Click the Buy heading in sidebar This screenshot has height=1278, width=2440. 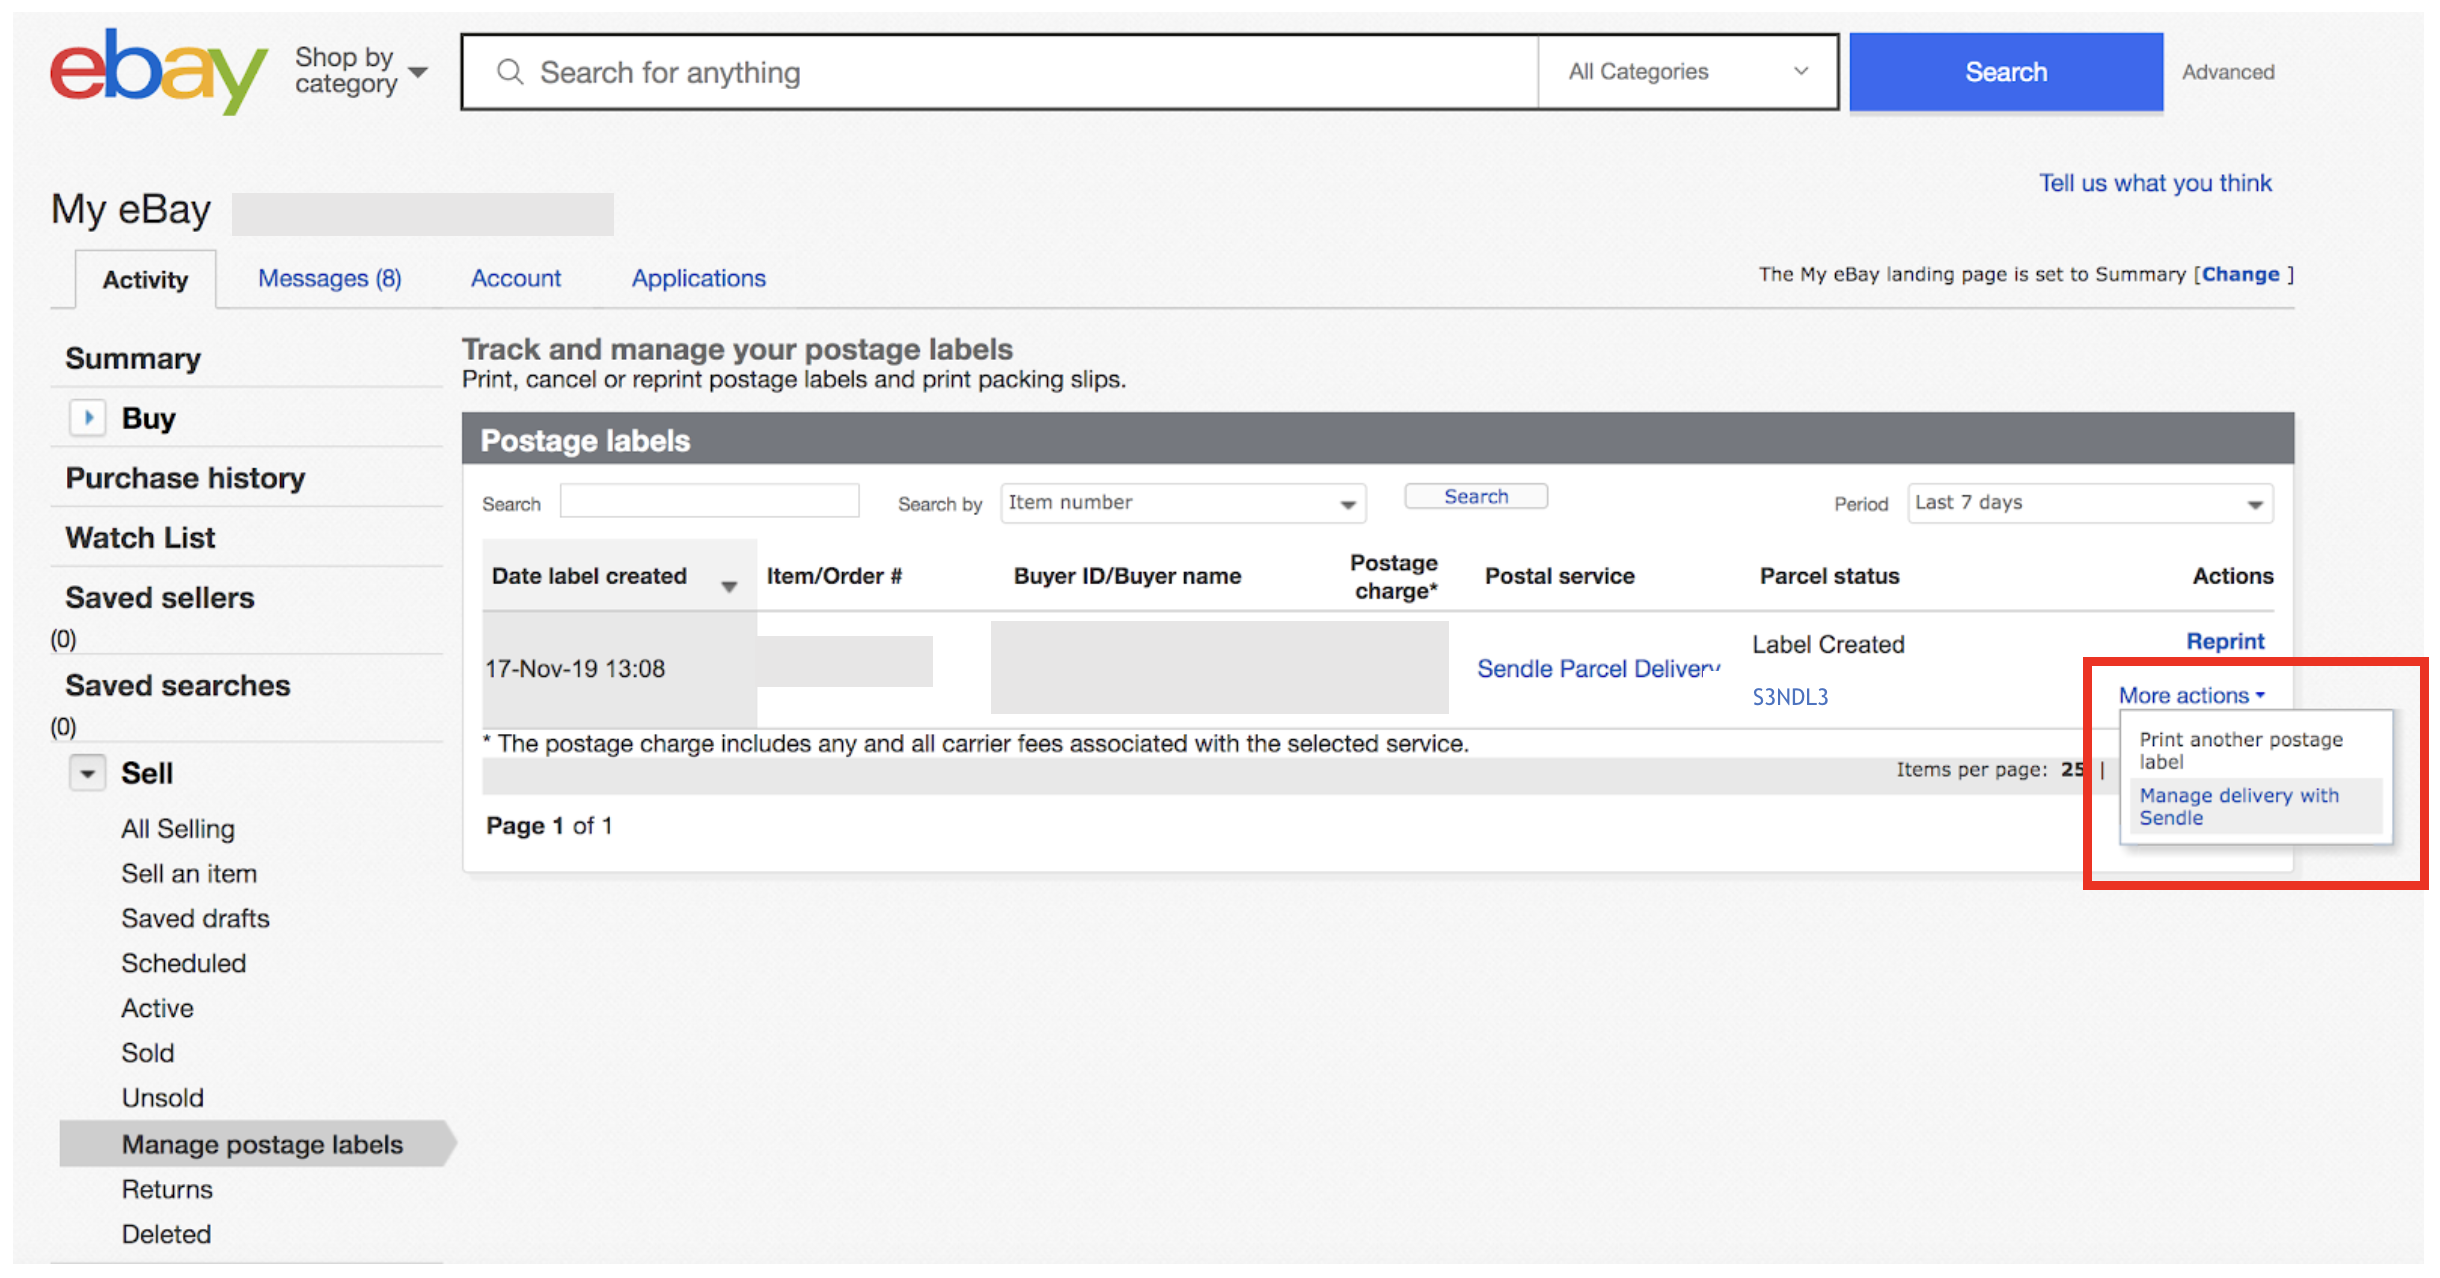[148, 418]
